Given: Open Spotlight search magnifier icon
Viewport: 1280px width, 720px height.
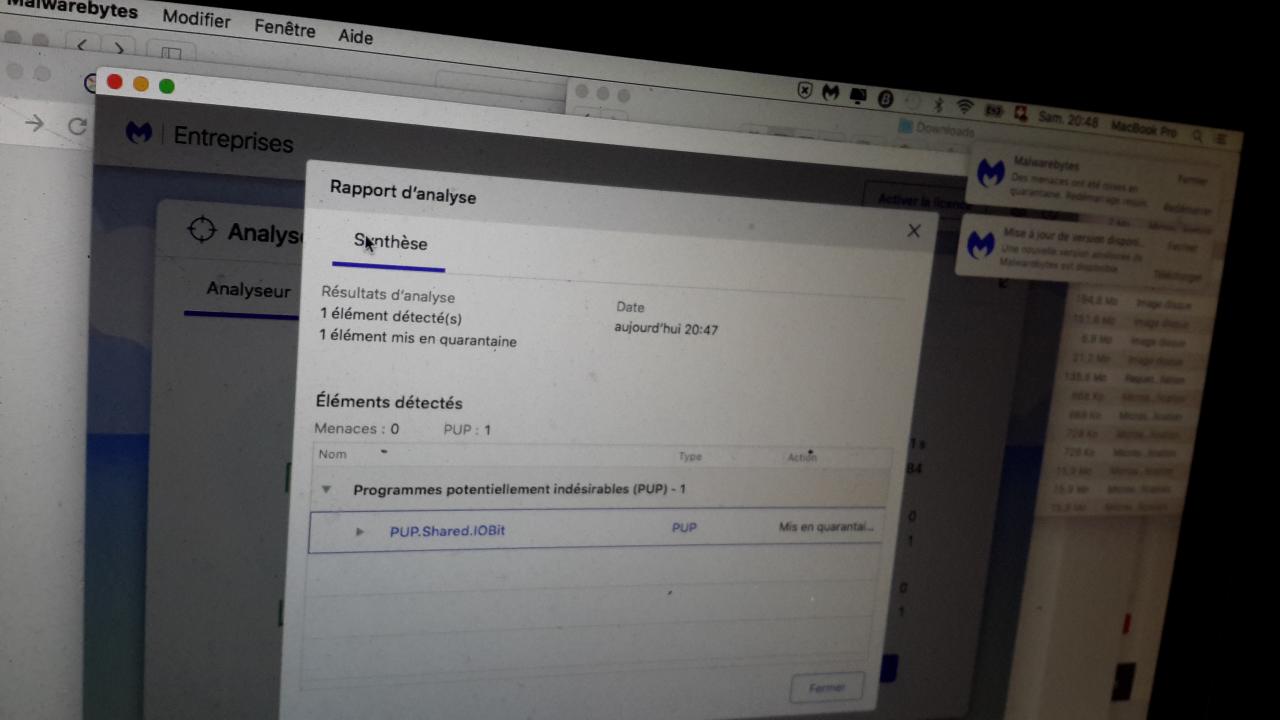Looking at the screenshot, I should pyautogui.click(x=1198, y=136).
